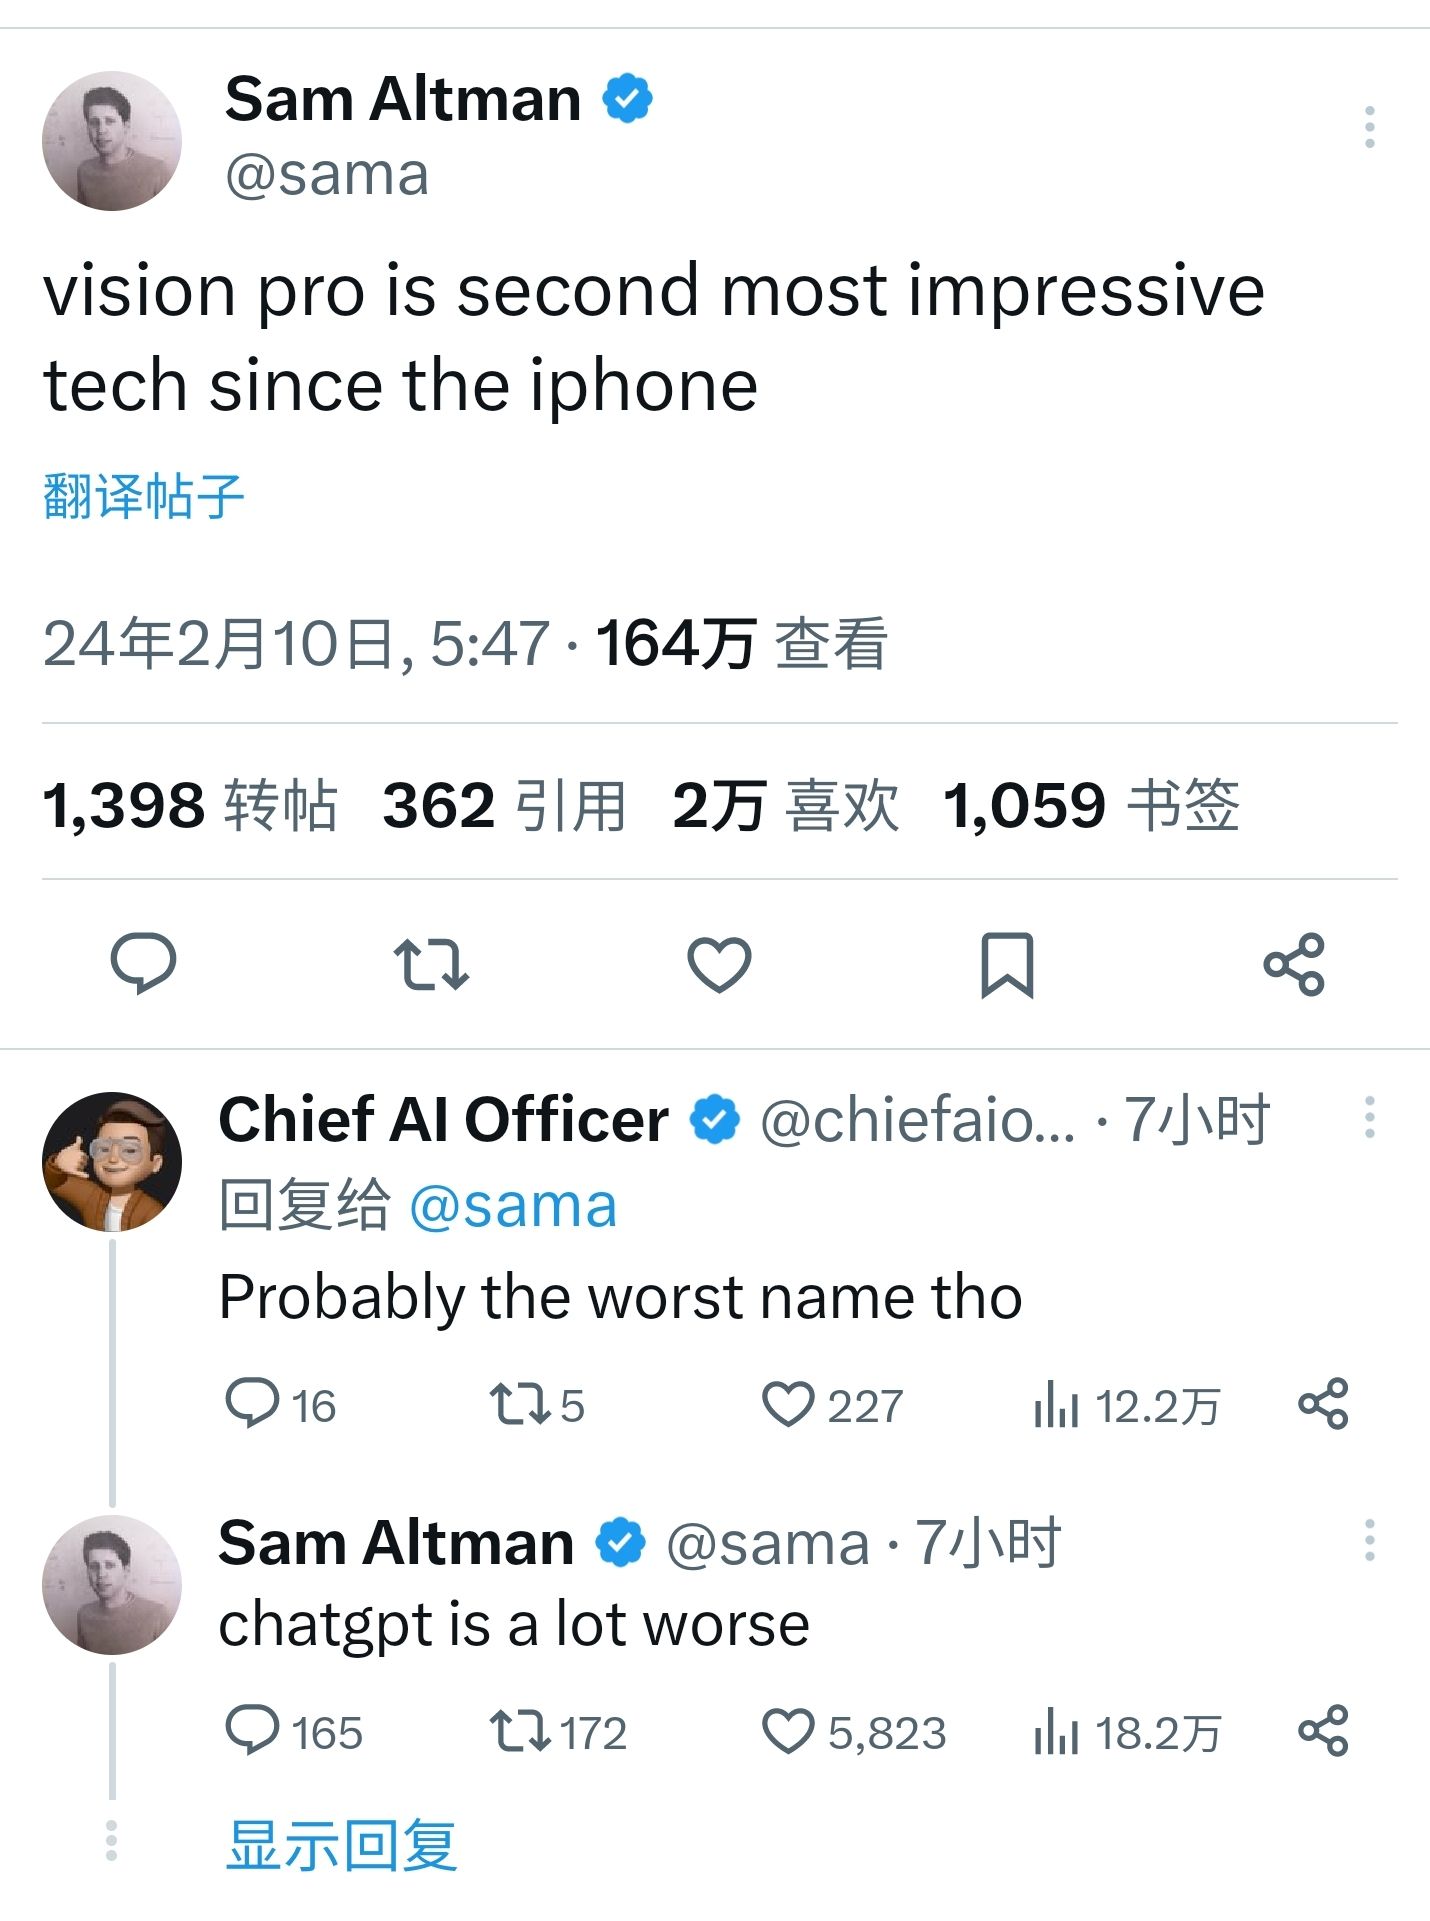Share the main Vision Pro tweet

(x=1294, y=964)
